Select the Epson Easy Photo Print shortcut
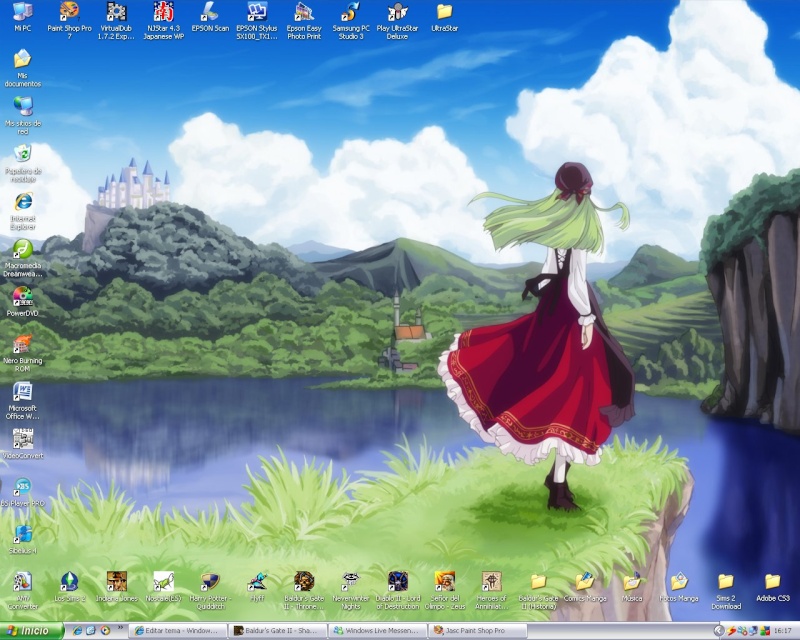The height and width of the screenshot is (640, 800). pos(304,20)
